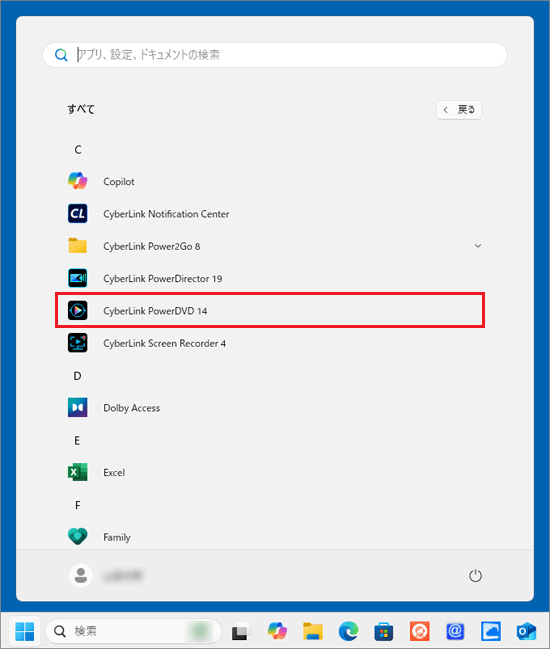Select CyberLink Screen Recorder 4 label

point(164,343)
